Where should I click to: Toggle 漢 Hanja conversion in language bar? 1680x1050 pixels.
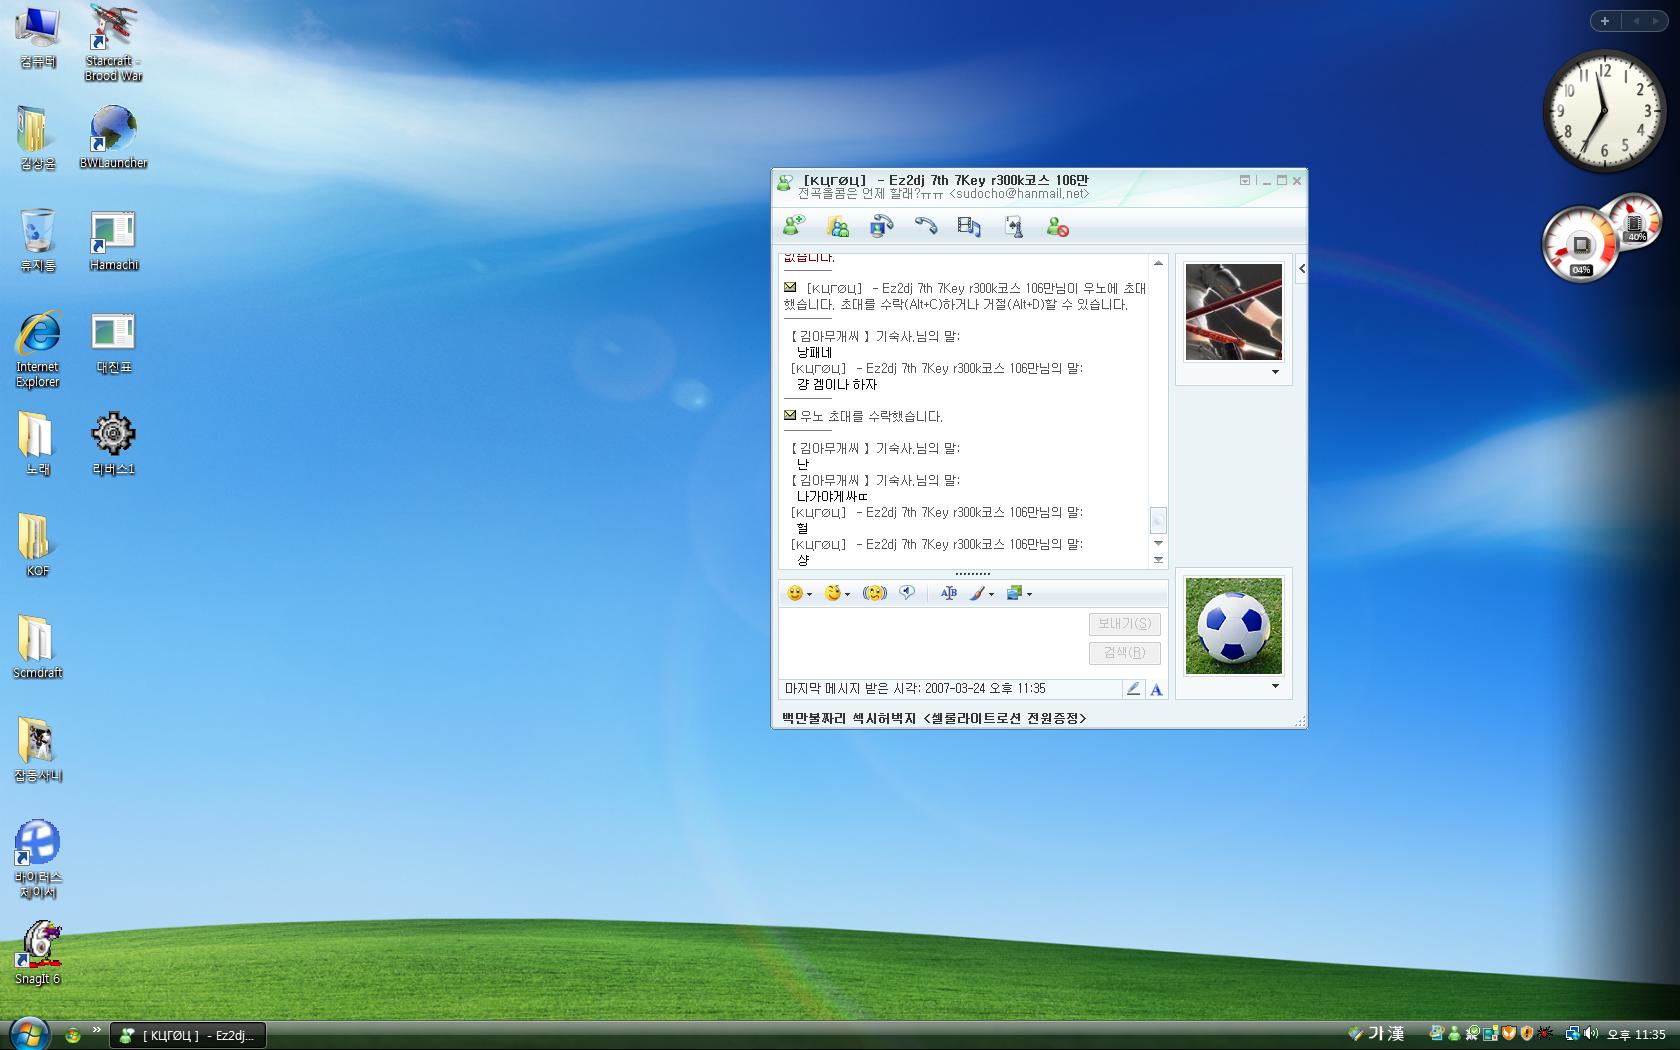[x=1396, y=1034]
